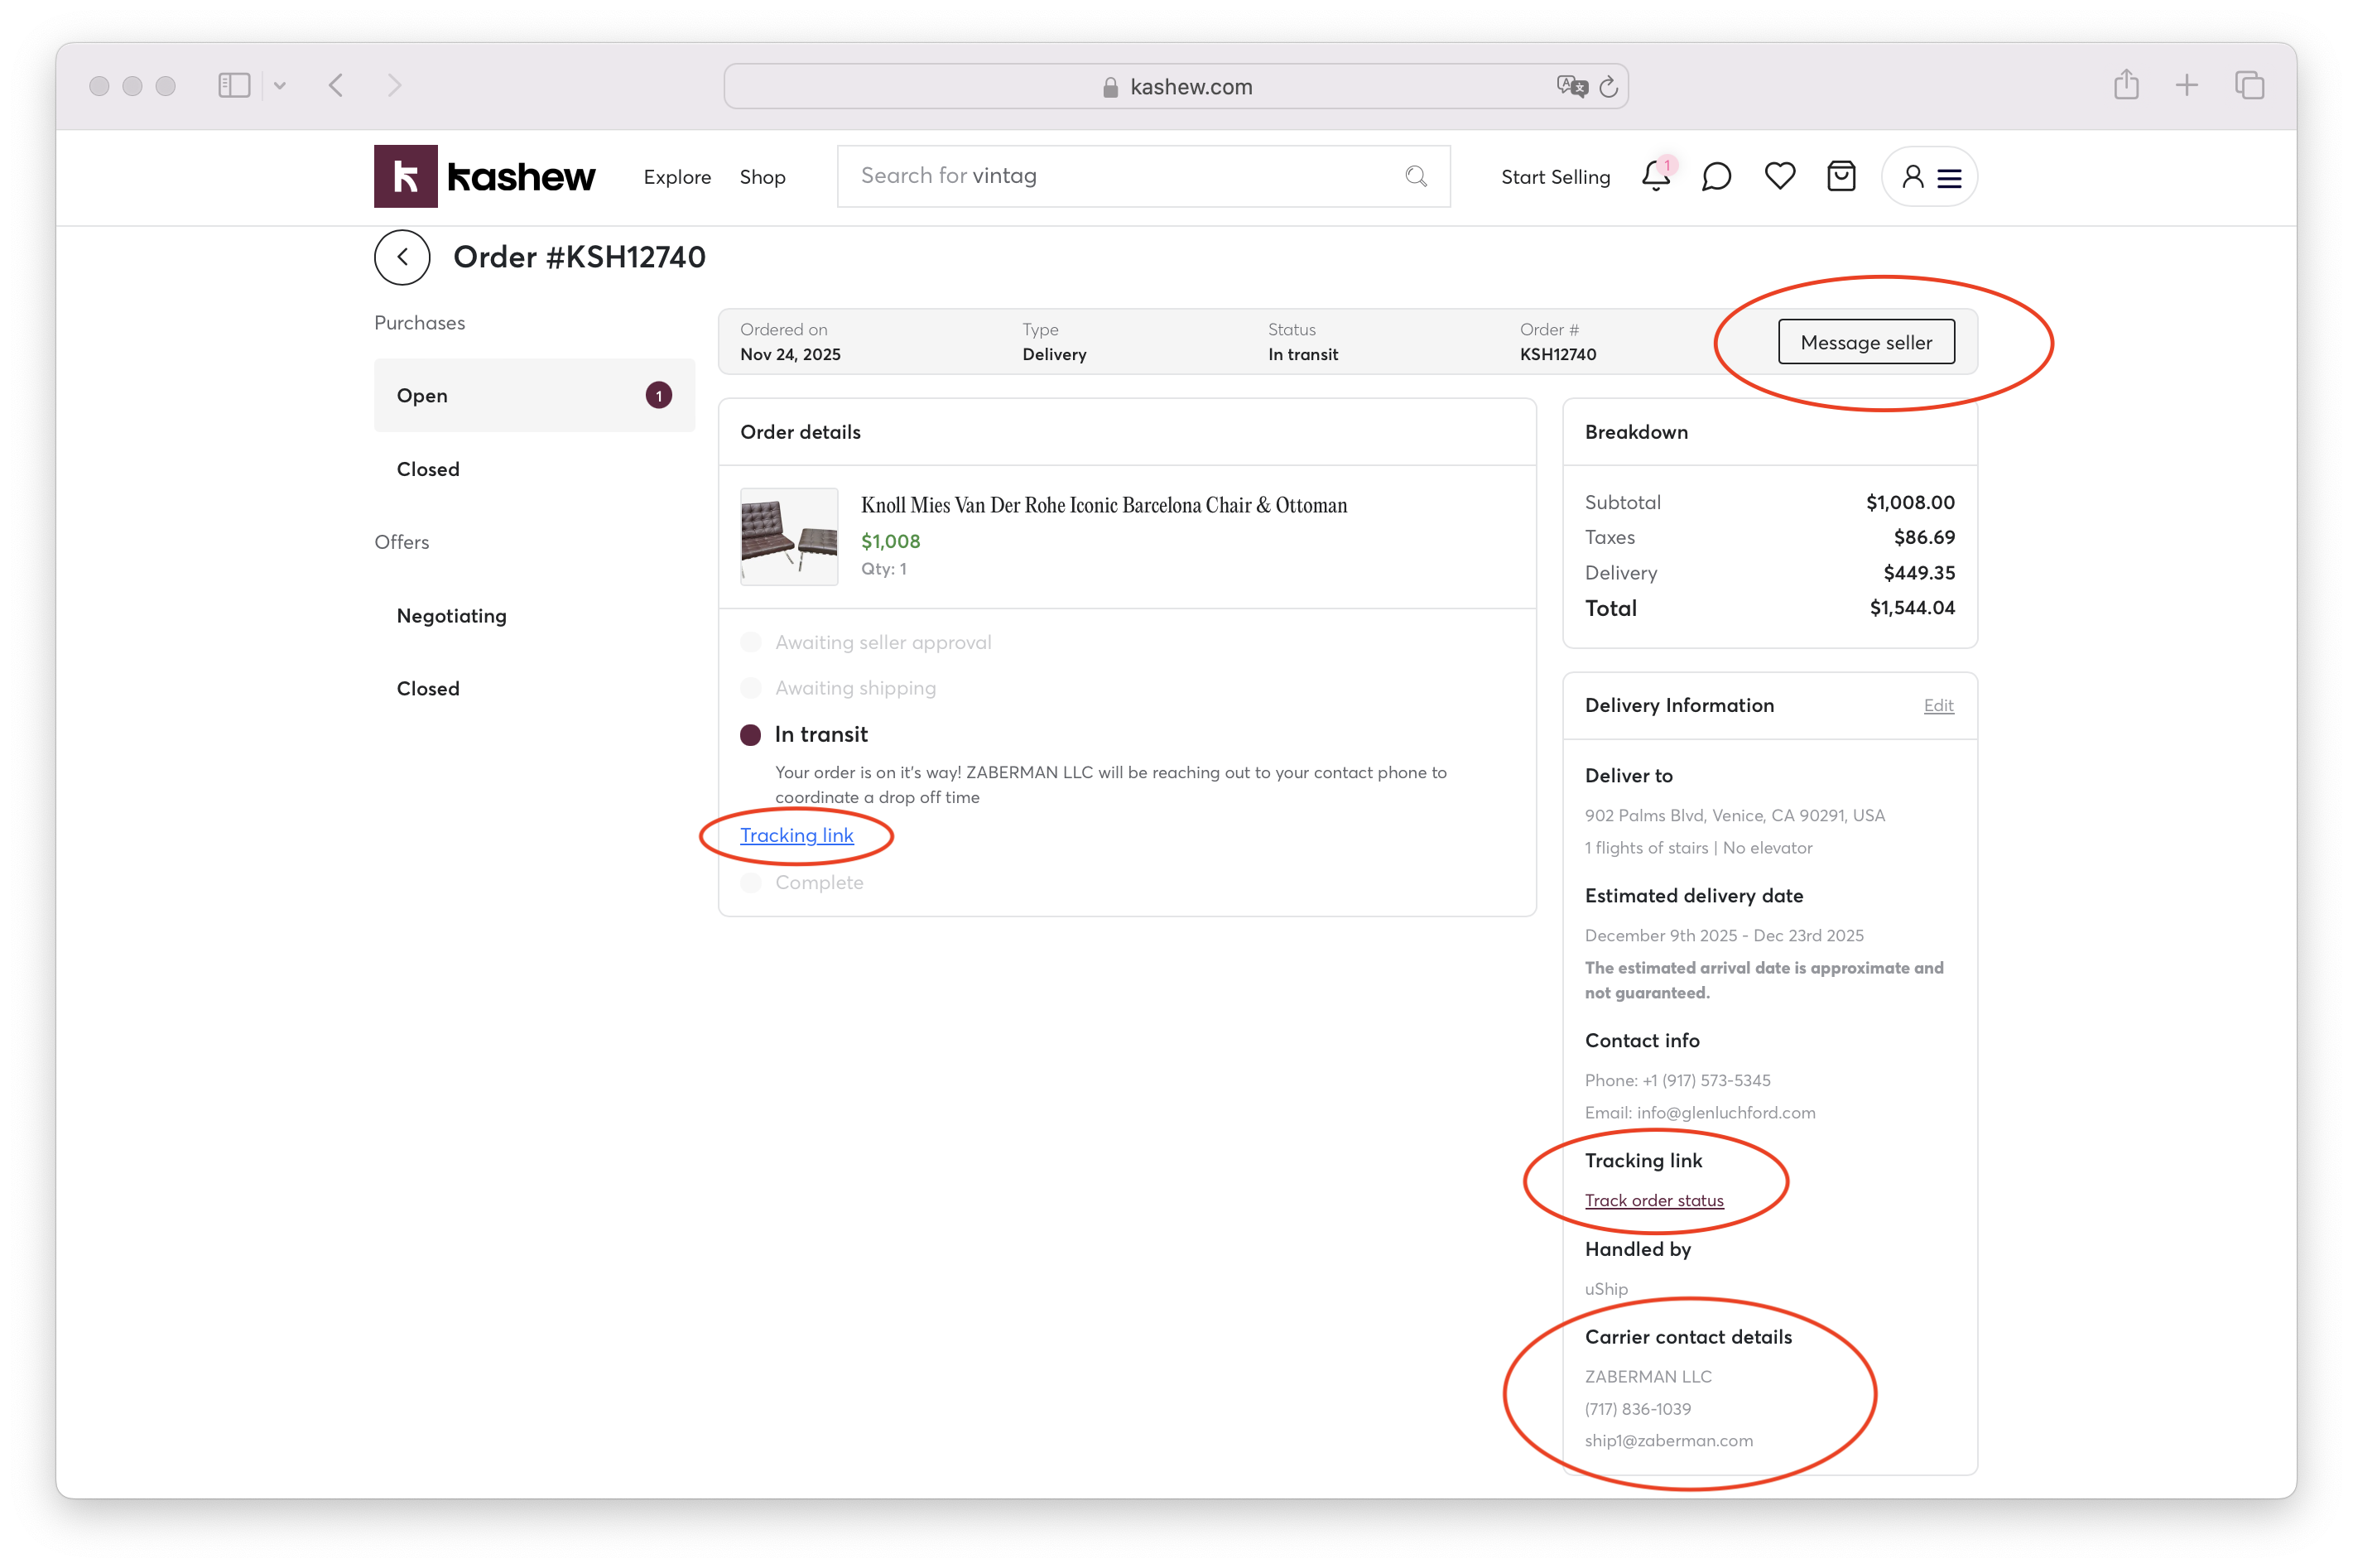Reload the page in Safari
The height and width of the screenshot is (1568, 2353).
1608,87
